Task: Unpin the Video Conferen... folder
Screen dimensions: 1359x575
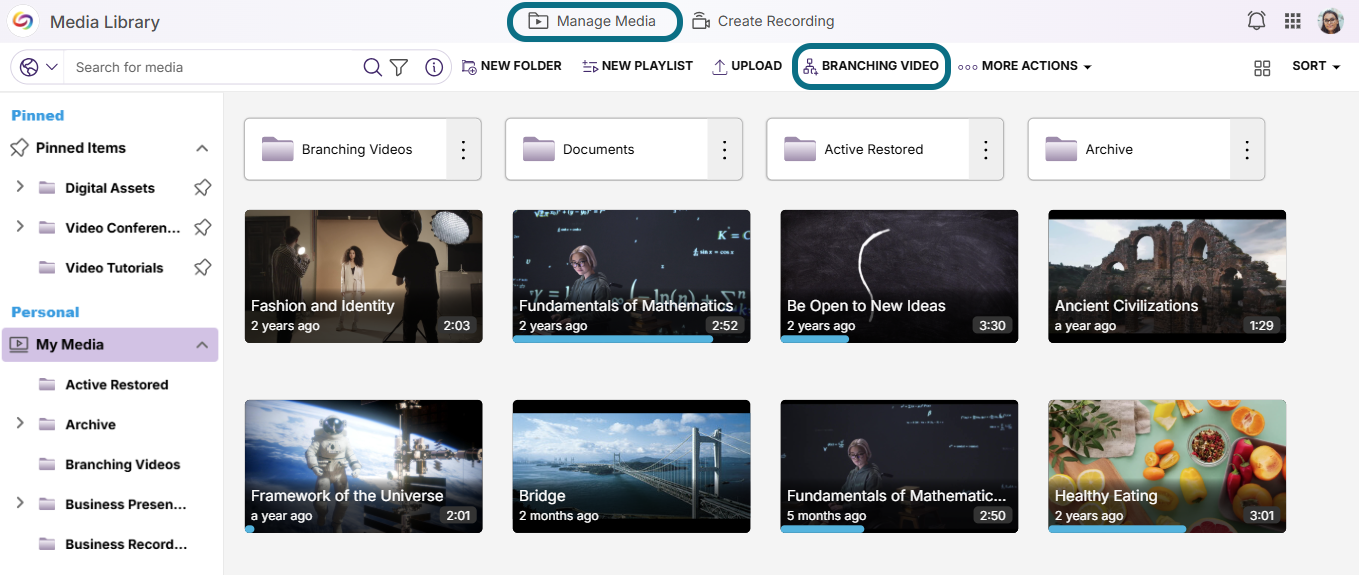Action: [202, 228]
